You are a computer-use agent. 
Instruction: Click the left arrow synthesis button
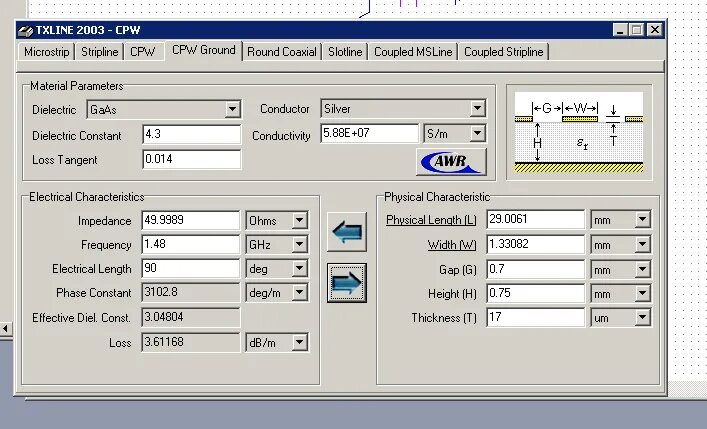pos(346,232)
